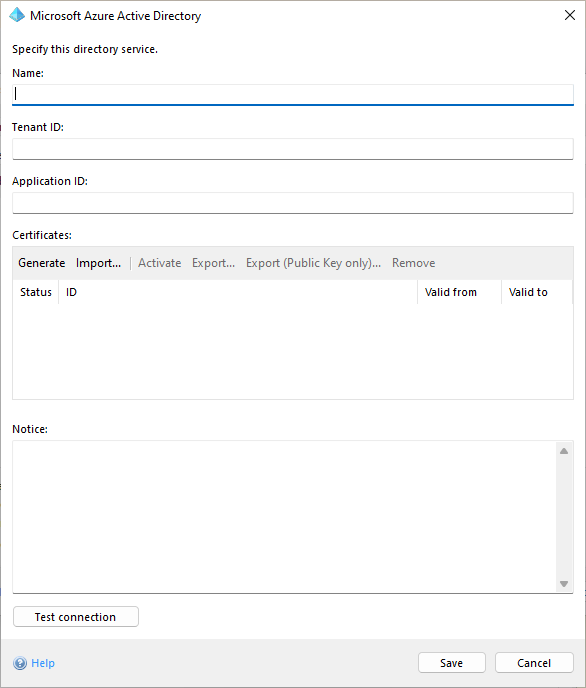Click the Notice scrollbar up arrow
586x688 pixels.
pyautogui.click(x=564, y=451)
